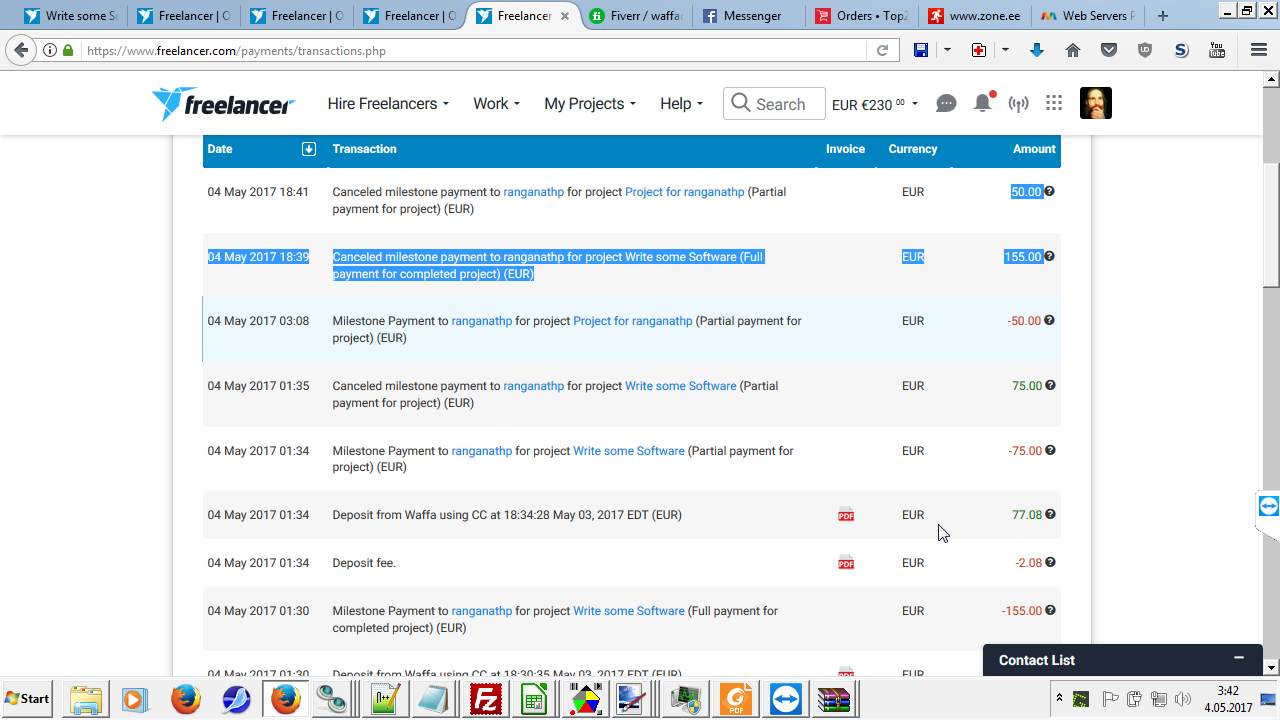The width and height of the screenshot is (1280, 720).
Task: Open the Freelancer messages chat icon
Action: (x=946, y=104)
